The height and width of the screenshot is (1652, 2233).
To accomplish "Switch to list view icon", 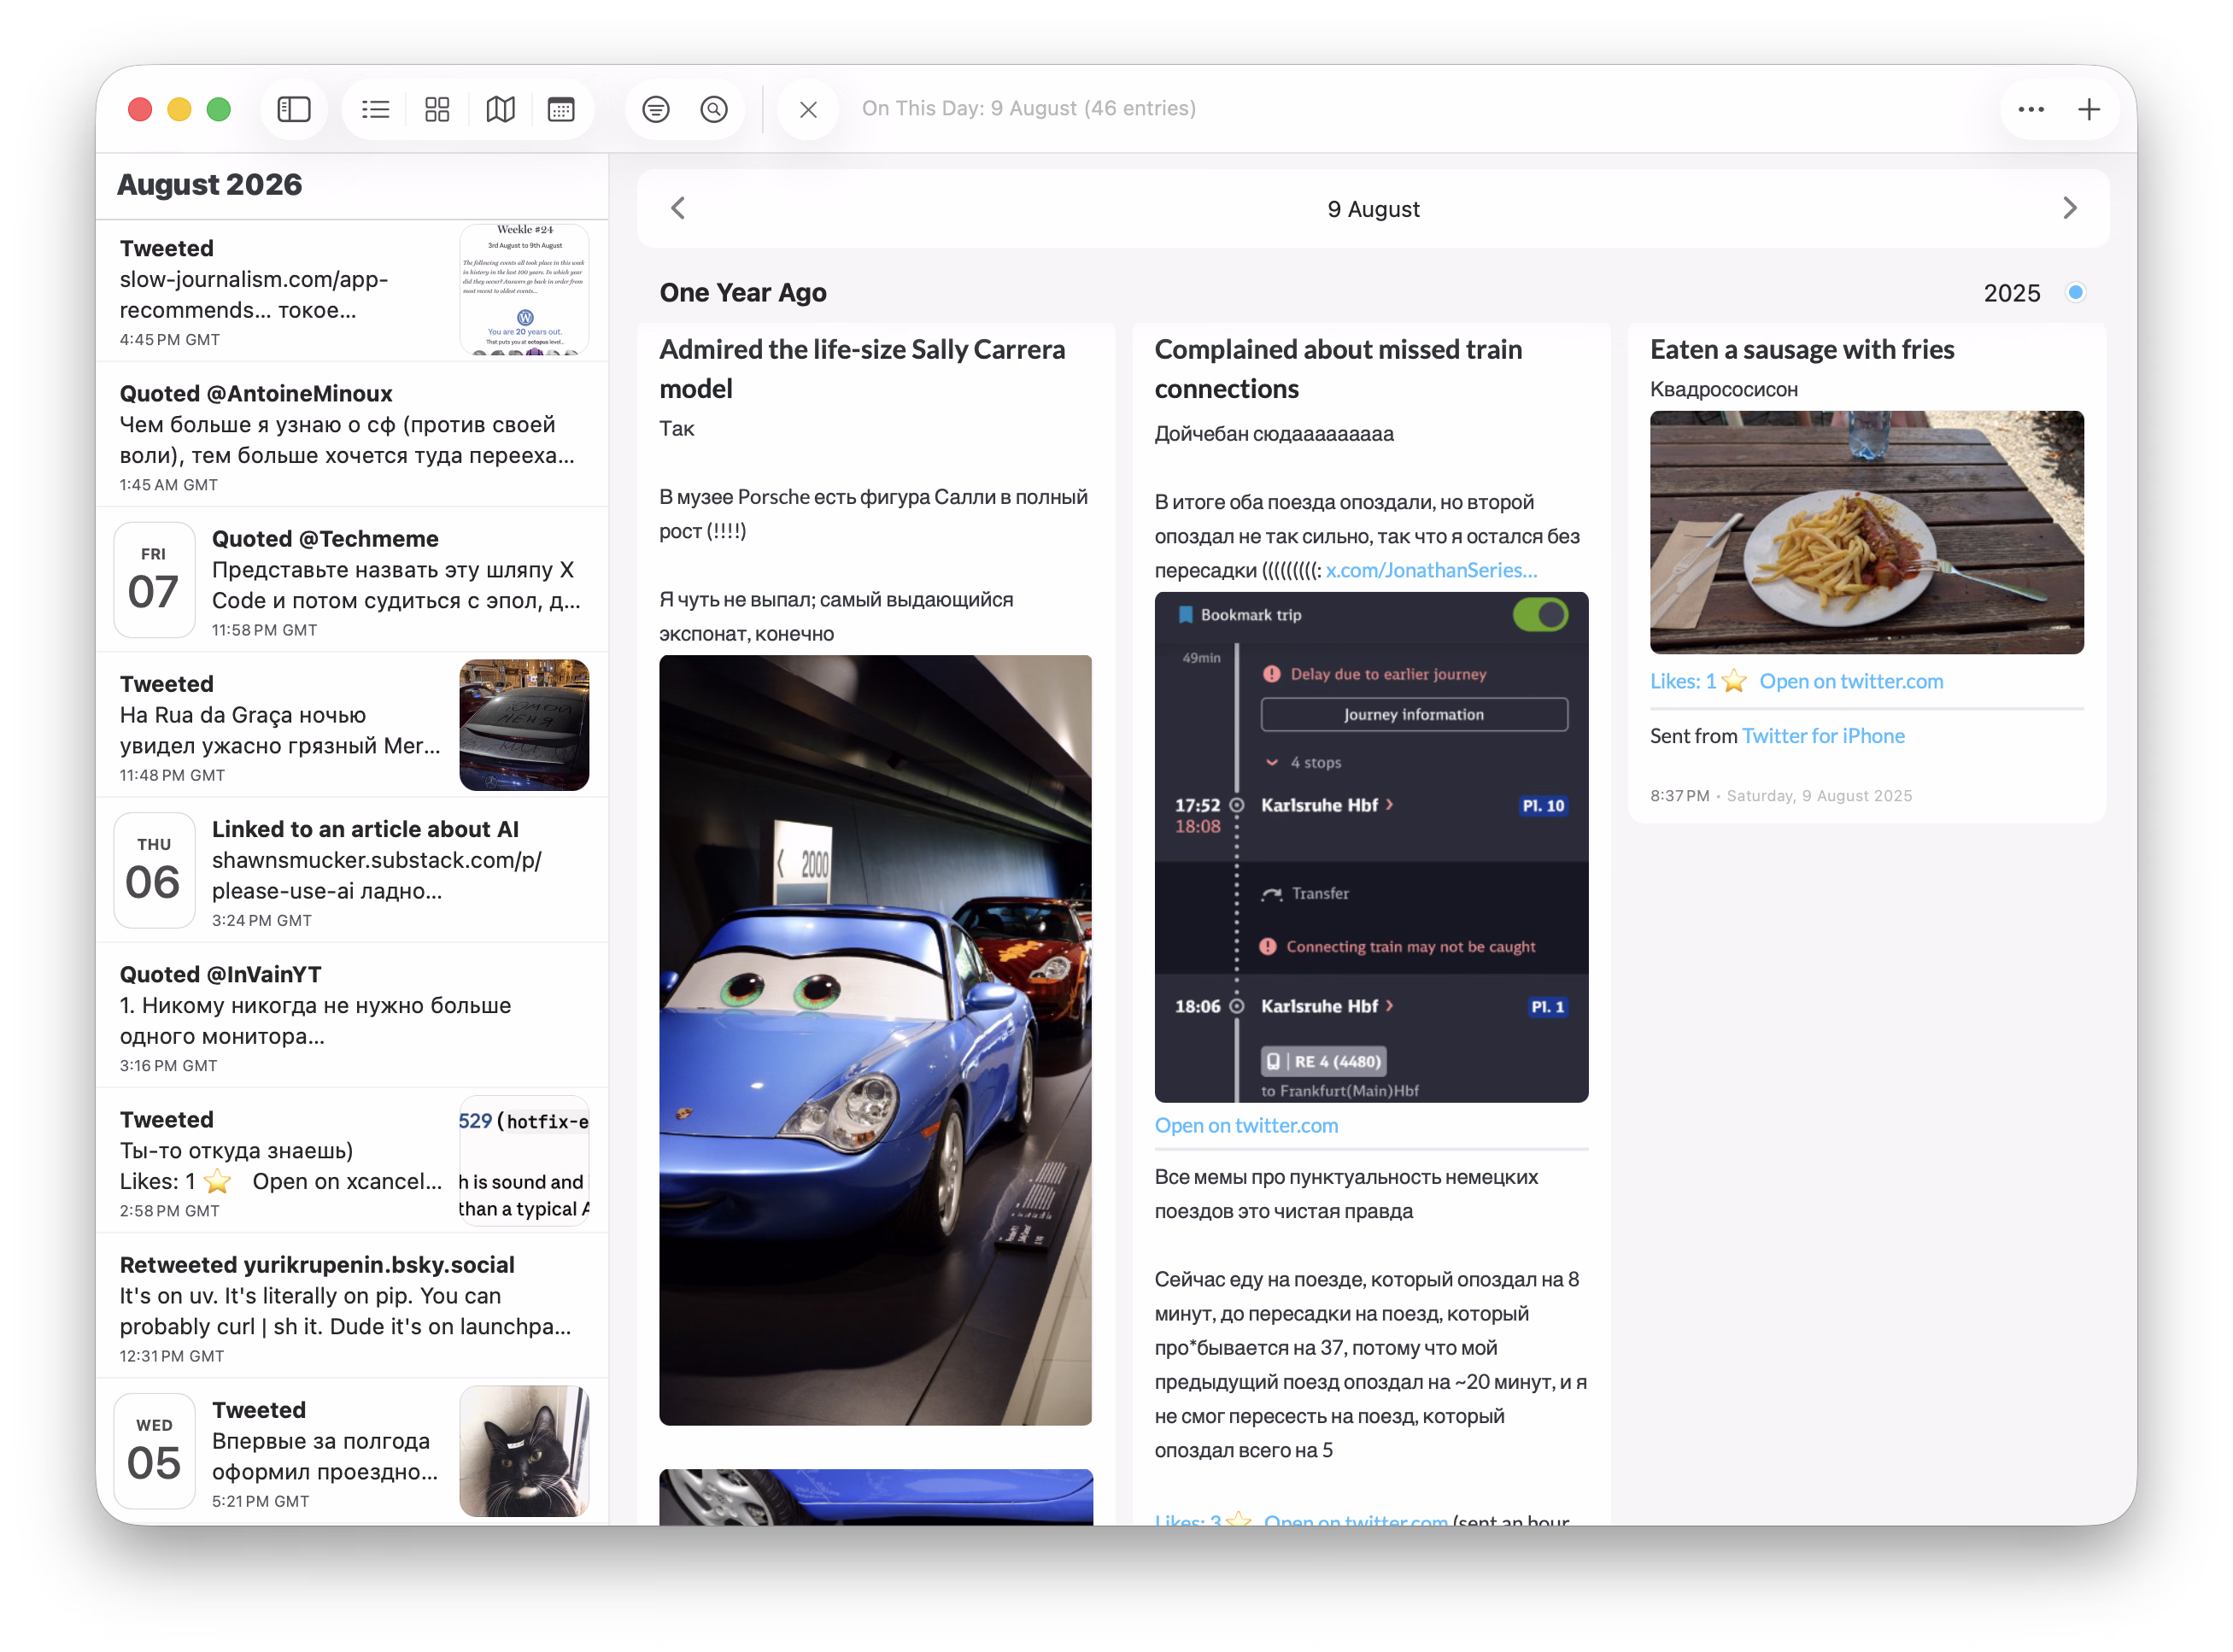I will click(x=375, y=109).
